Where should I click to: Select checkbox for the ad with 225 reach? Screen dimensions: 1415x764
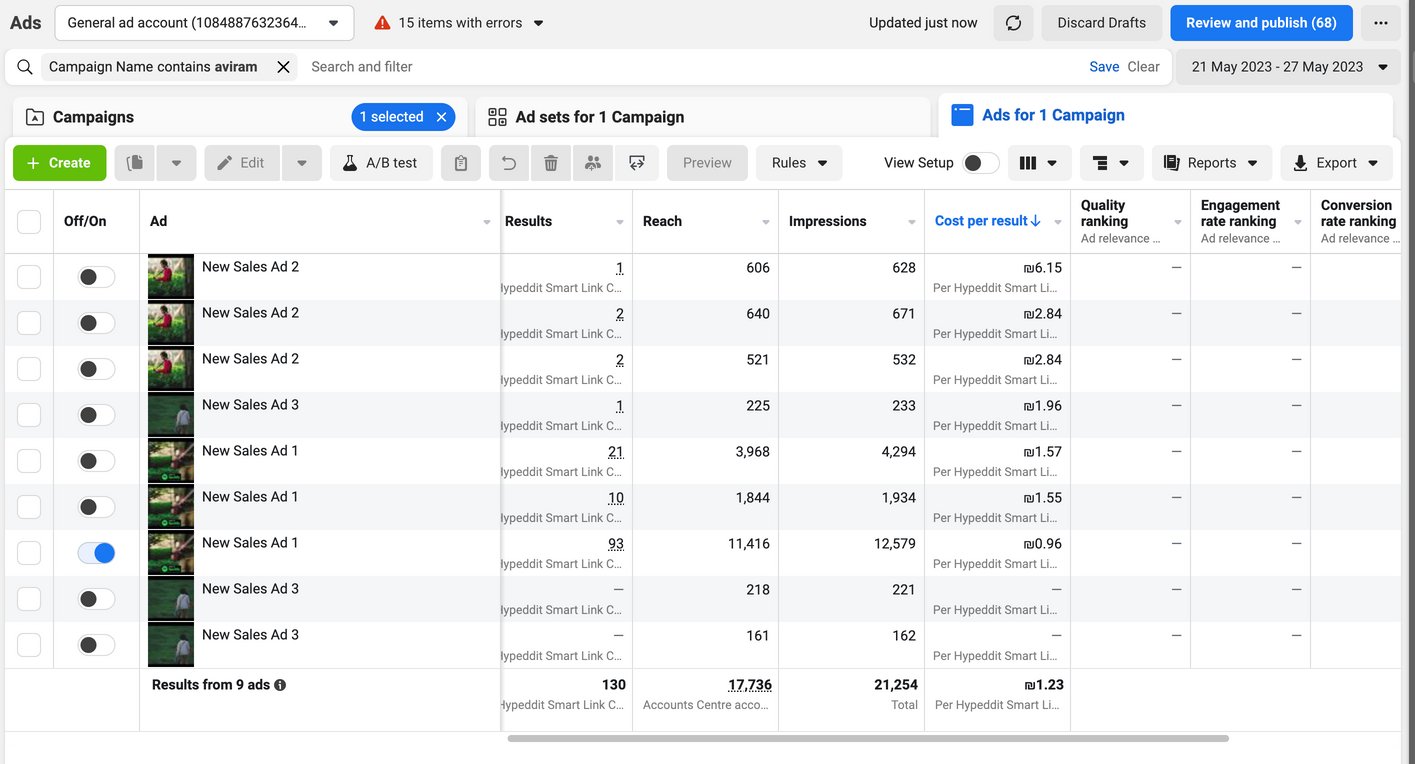pos(29,415)
